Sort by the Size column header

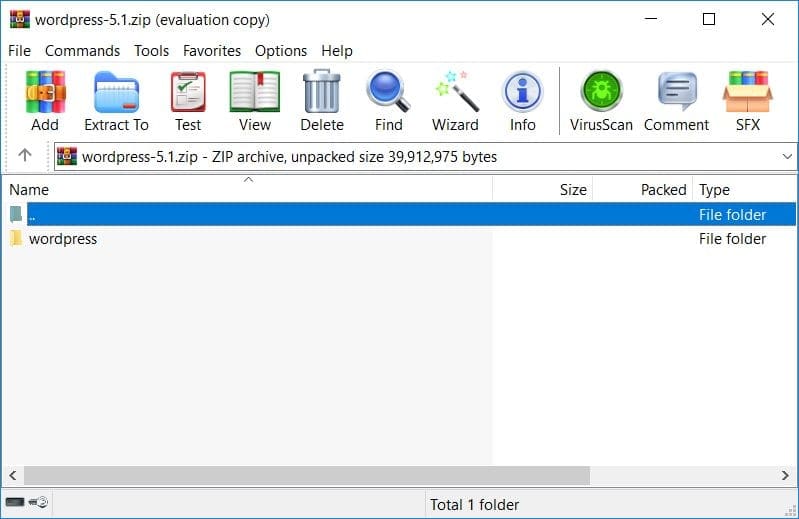tap(542, 189)
